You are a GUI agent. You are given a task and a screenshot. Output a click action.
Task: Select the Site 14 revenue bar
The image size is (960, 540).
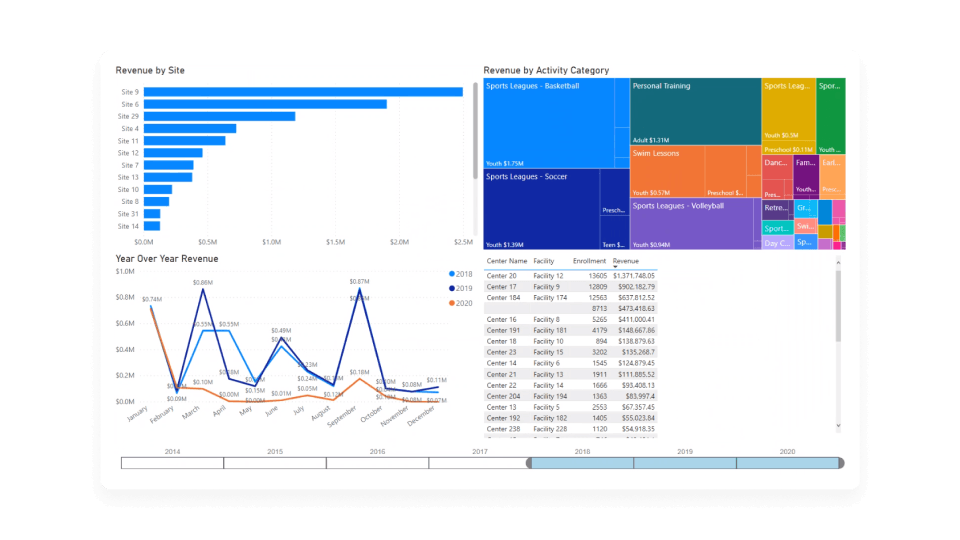click(x=152, y=226)
